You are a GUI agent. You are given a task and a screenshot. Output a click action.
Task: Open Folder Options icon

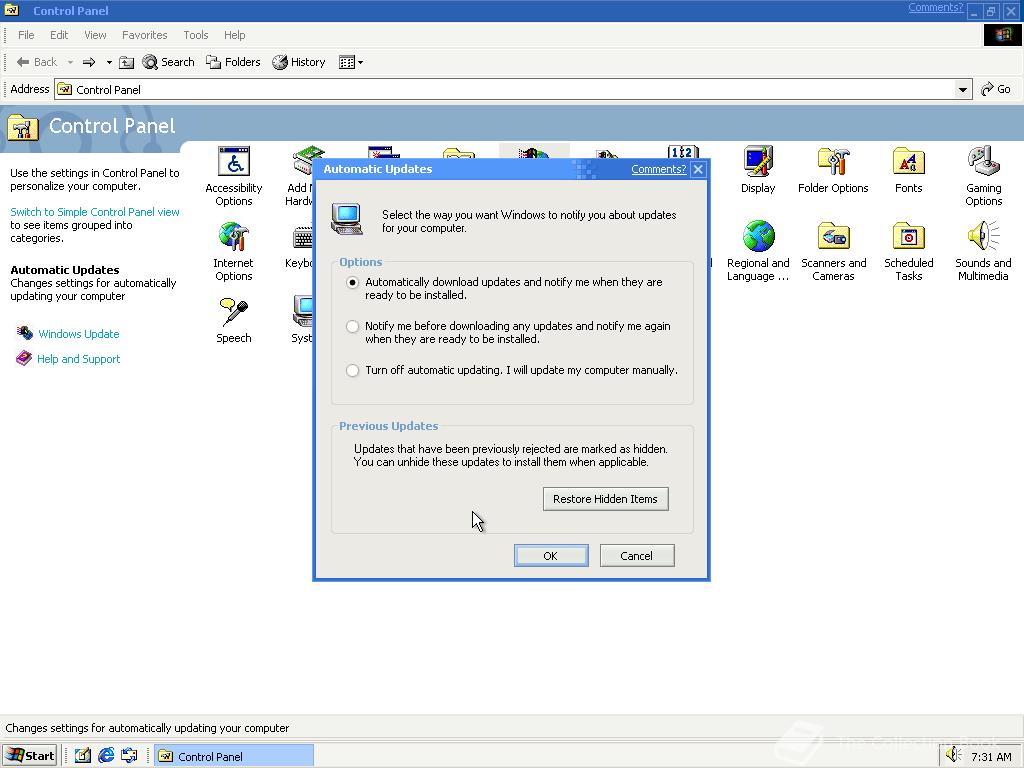pos(833,170)
